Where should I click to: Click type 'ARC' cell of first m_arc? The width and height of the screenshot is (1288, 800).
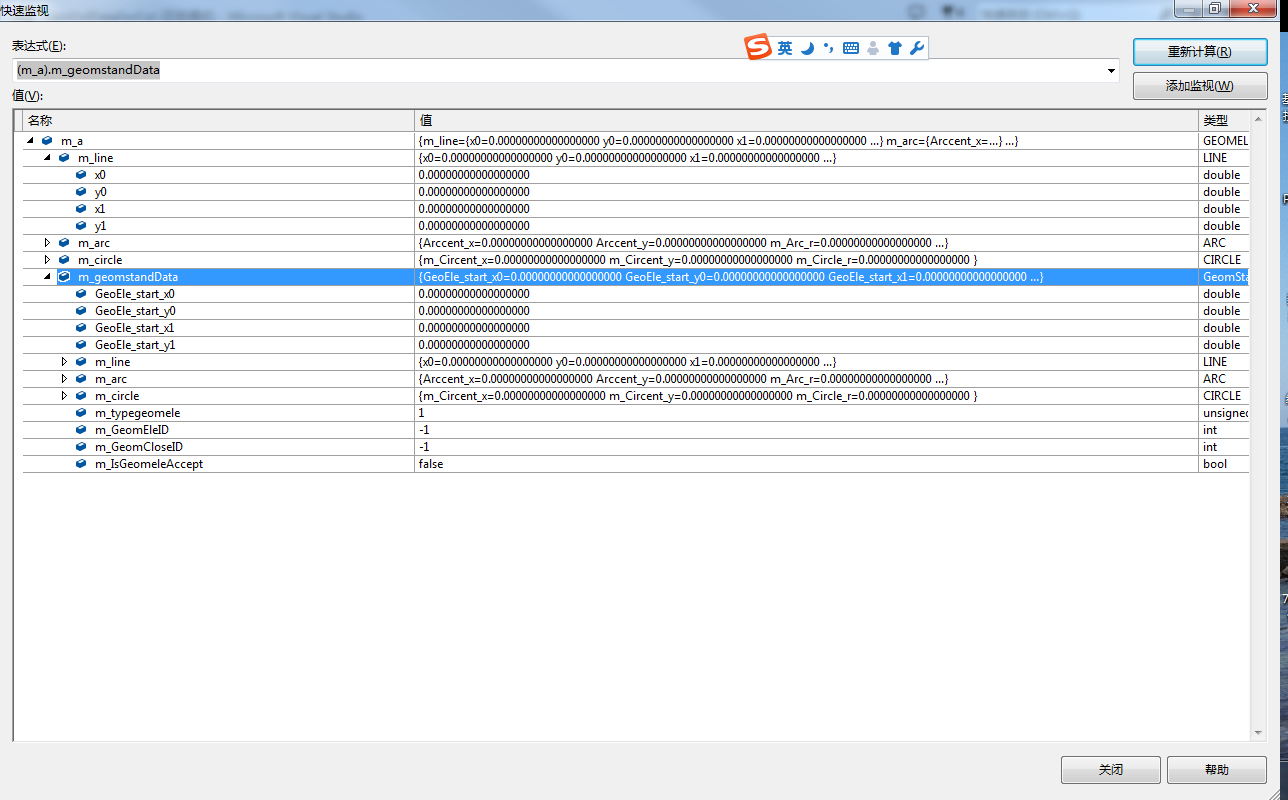tap(1224, 243)
